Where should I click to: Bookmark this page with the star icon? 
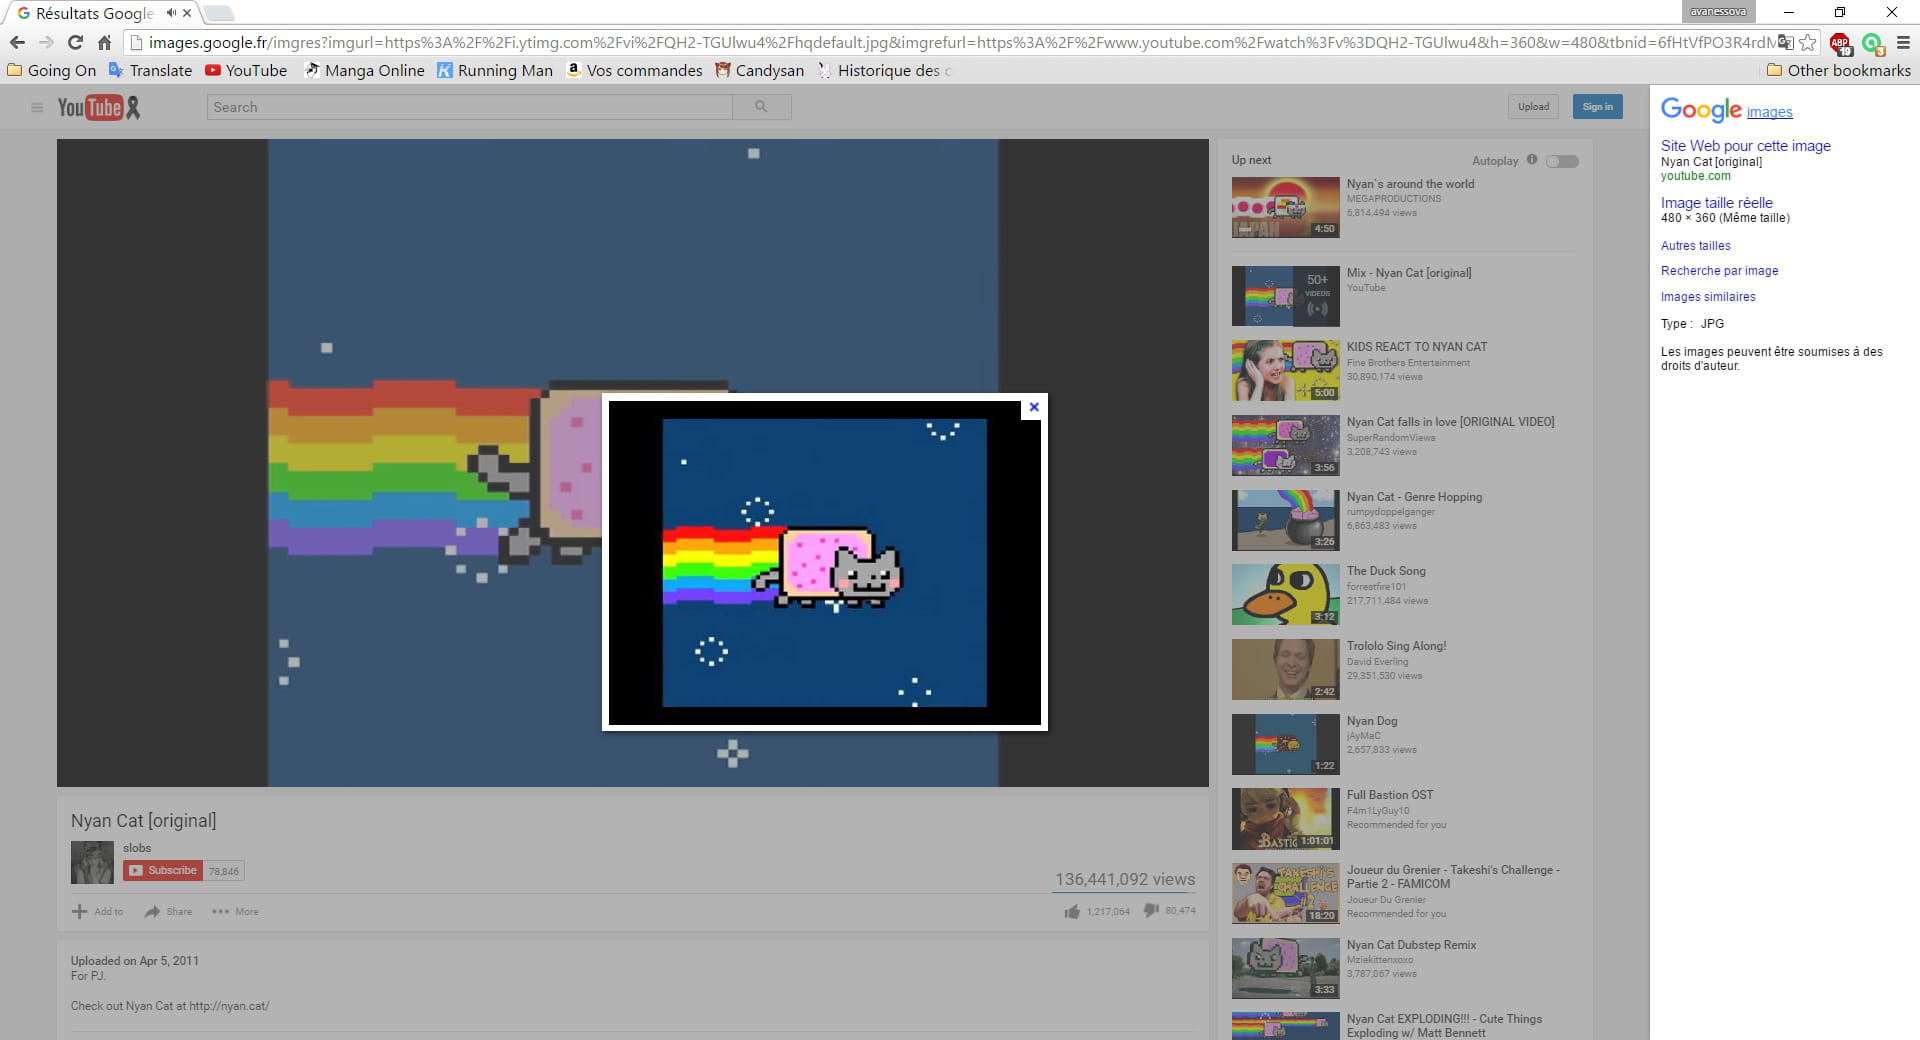tap(1807, 42)
